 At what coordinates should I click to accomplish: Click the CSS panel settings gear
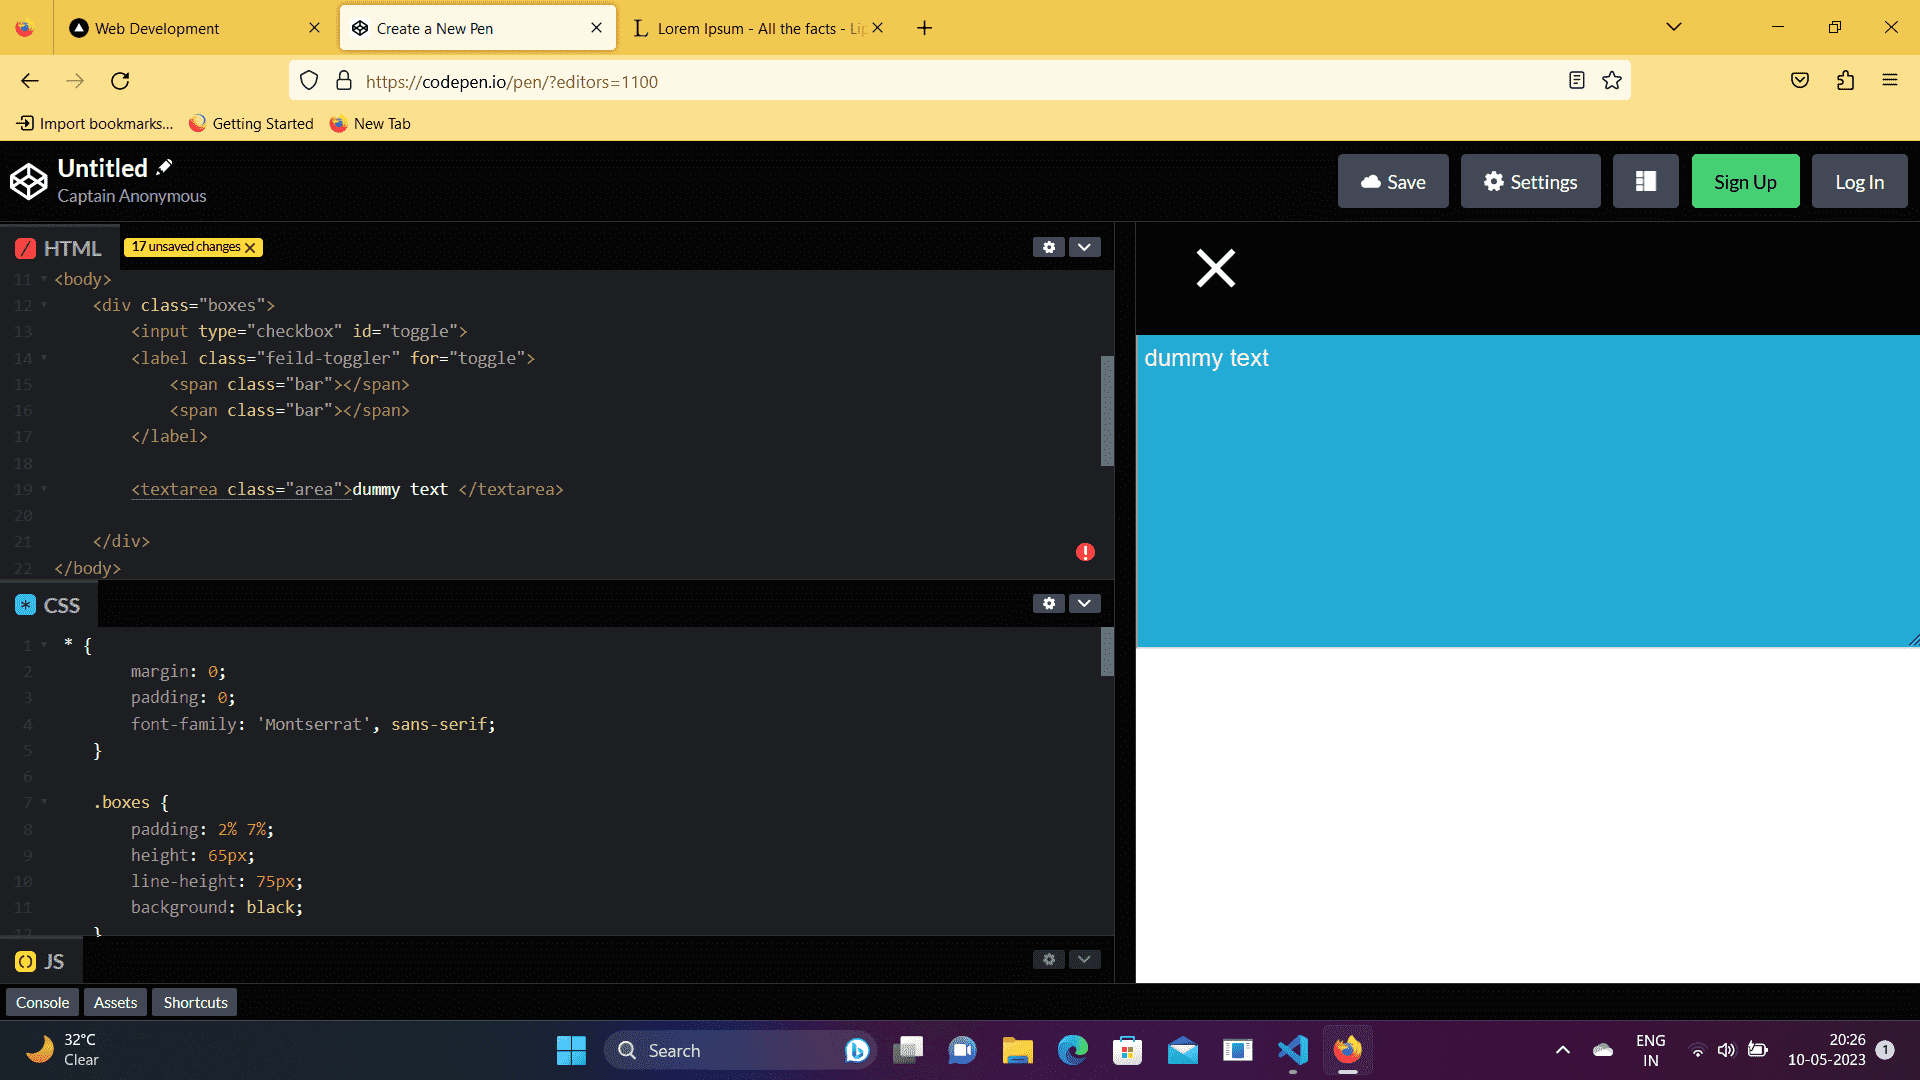[1048, 603]
